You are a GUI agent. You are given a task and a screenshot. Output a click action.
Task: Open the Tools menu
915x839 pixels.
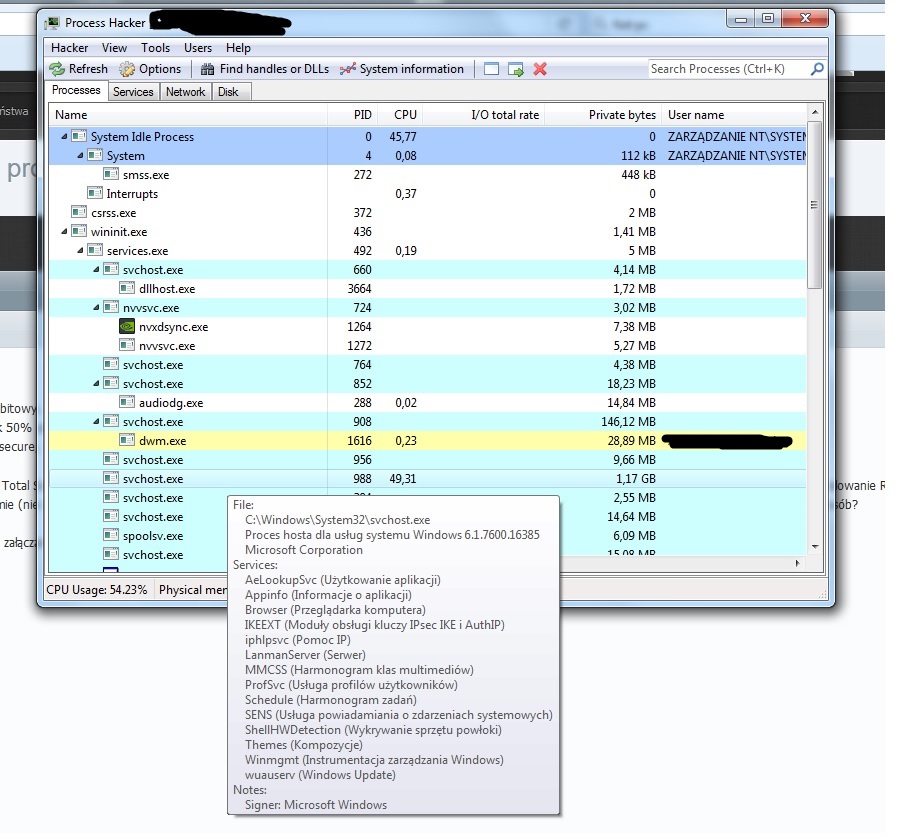(155, 48)
